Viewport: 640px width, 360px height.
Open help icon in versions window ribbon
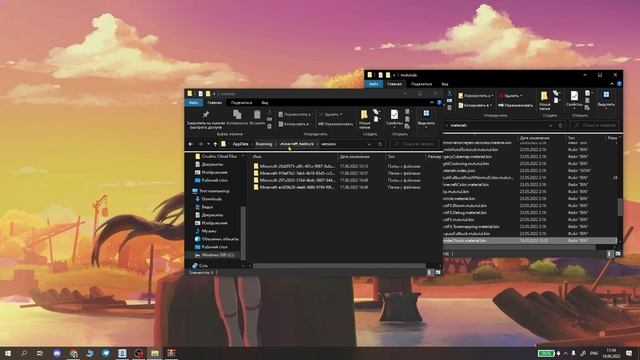439,102
